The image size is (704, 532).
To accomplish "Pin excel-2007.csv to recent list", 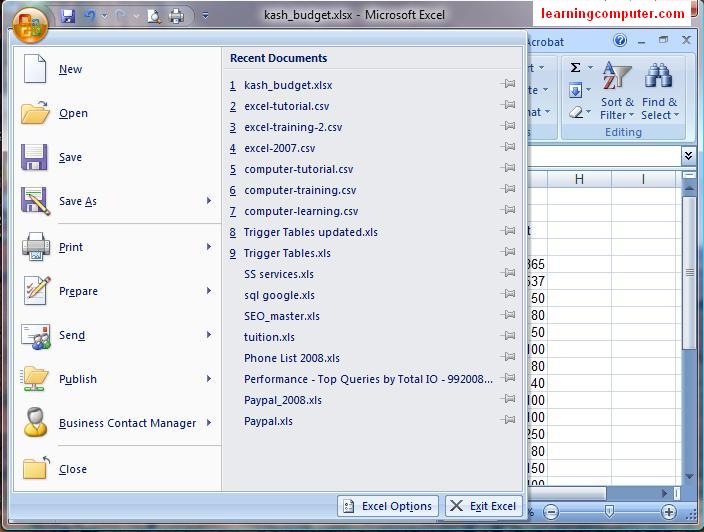I will pyautogui.click(x=509, y=147).
